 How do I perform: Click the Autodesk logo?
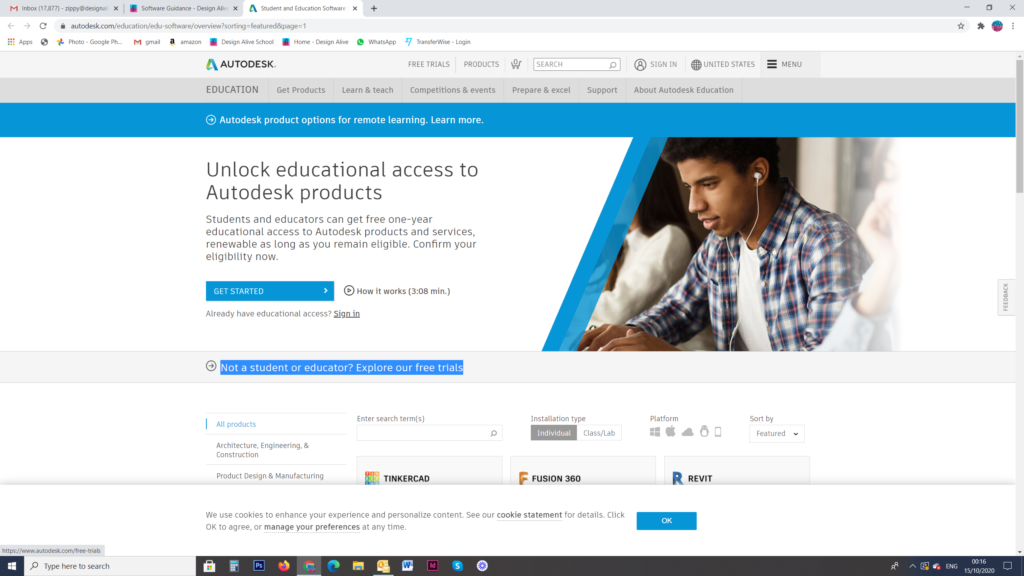tap(240, 64)
